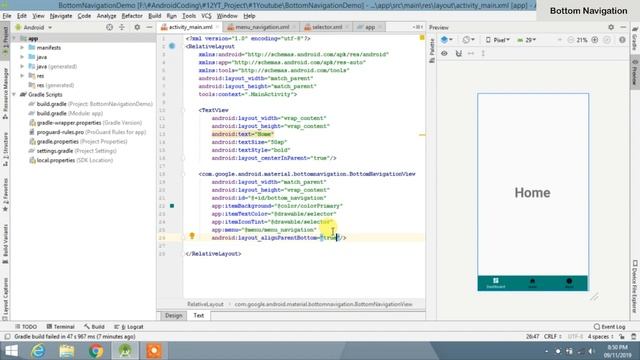Image resolution: width=640 pixels, height=360 pixels.
Task: Select settings.gradle file
Action: click(72, 151)
